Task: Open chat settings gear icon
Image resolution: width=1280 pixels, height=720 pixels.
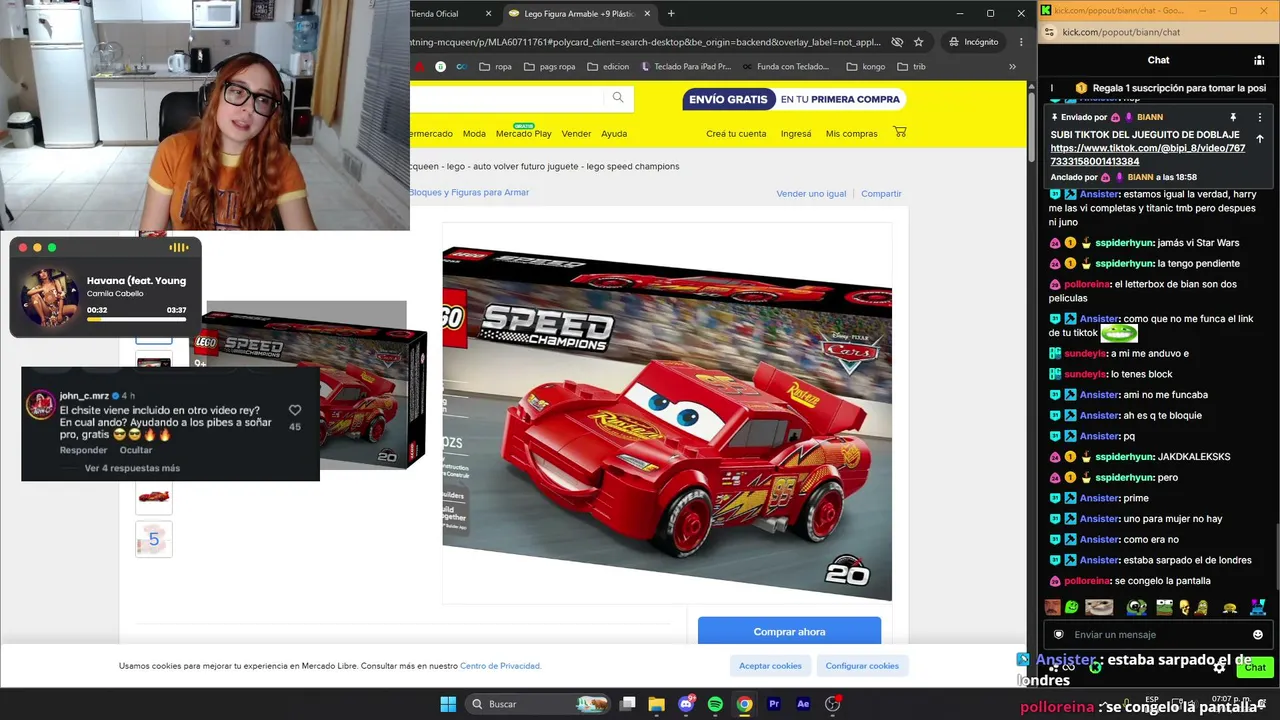Action: pos(1219,667)
